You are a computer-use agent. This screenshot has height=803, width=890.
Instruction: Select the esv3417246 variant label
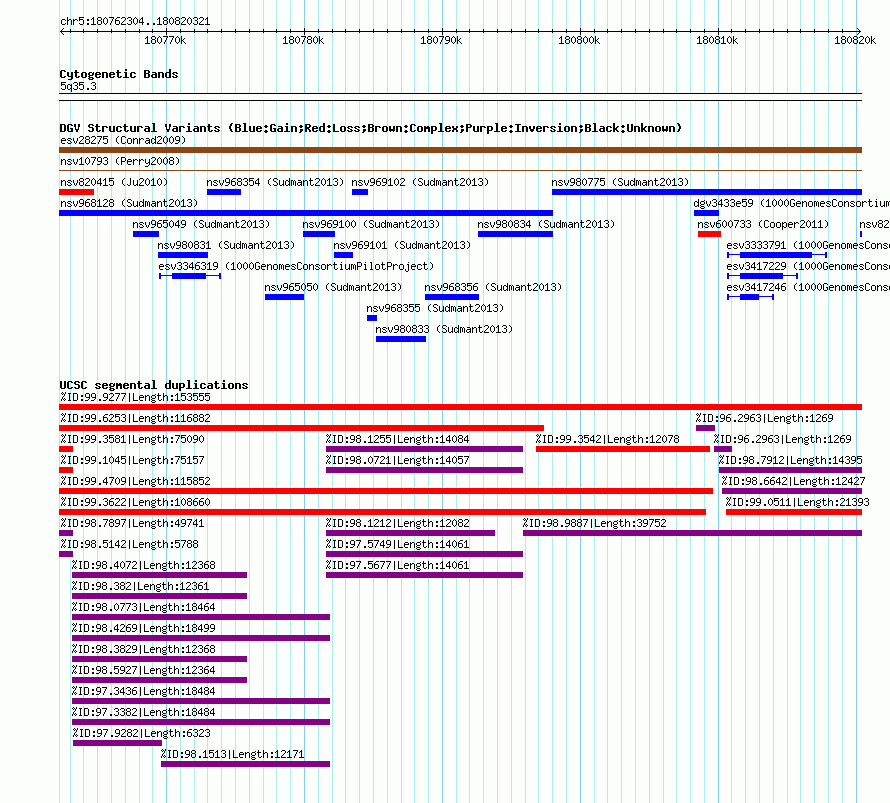pyautogui.click(x=808, y=287)
